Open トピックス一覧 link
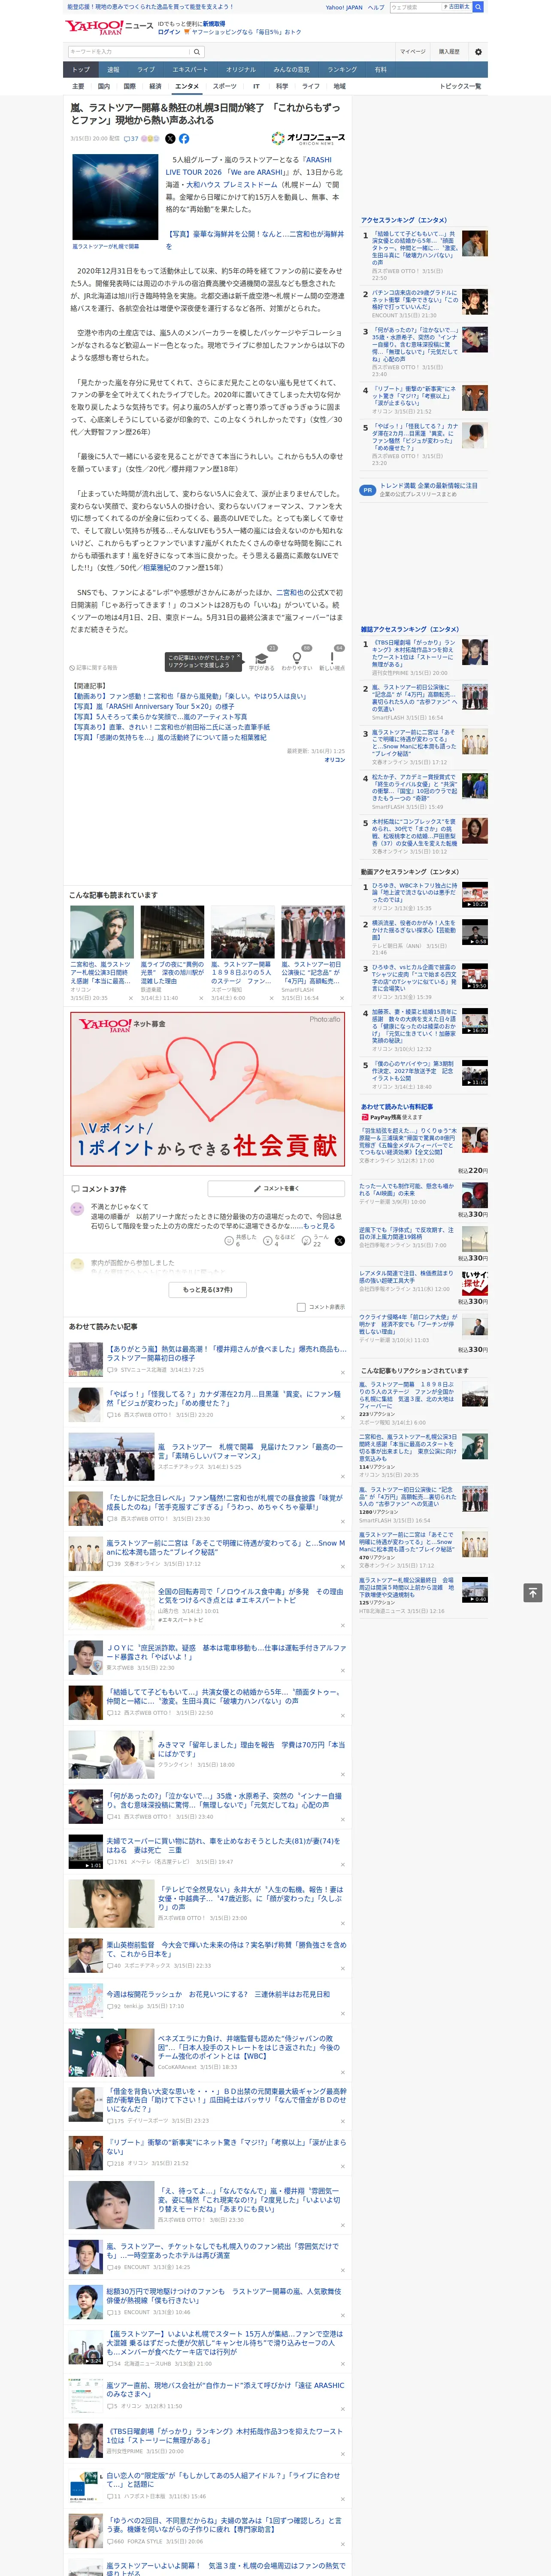551x2576 pixels. [x=460, y=86]
